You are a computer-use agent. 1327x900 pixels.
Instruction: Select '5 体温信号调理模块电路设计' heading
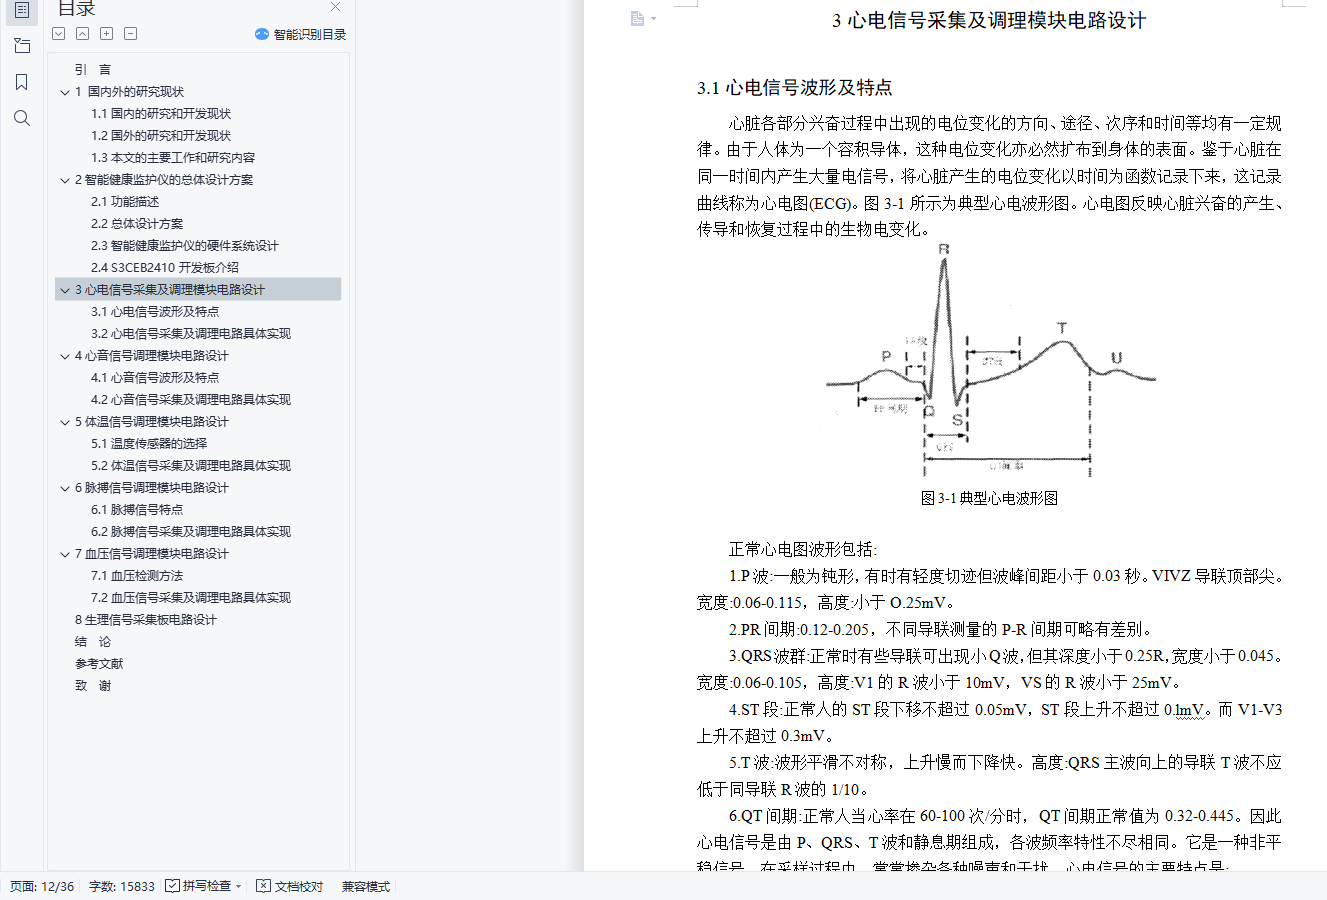coord(152,422)
